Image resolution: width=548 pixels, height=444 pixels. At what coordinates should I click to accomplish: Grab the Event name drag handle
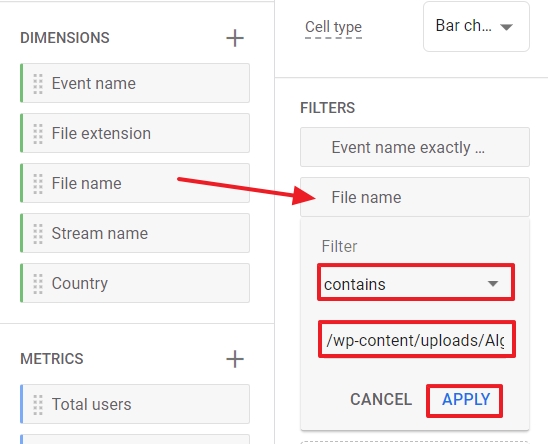[x=38, y=84]
